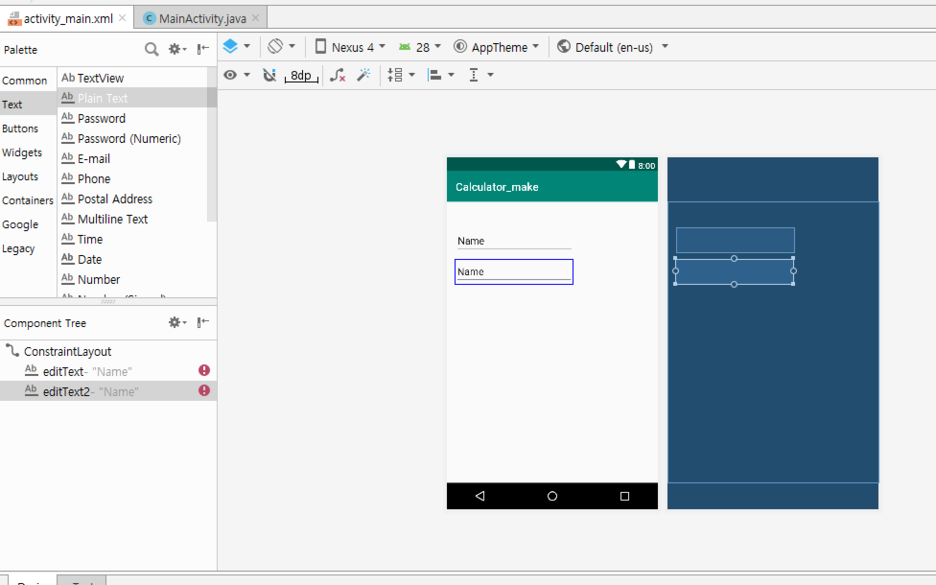Change locale Default (en-us)
This screenshot has width=936, height=585.
tap(612, 47)
